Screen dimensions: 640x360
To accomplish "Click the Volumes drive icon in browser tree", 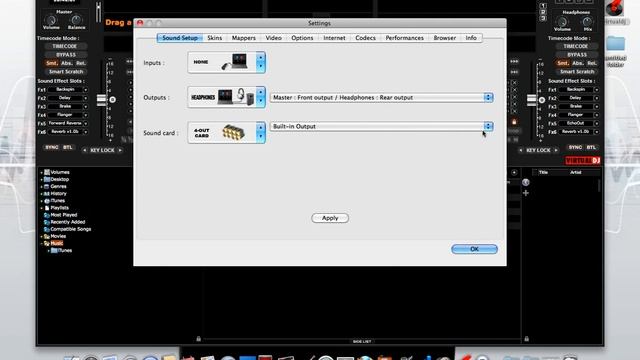I will click(47, 172).
